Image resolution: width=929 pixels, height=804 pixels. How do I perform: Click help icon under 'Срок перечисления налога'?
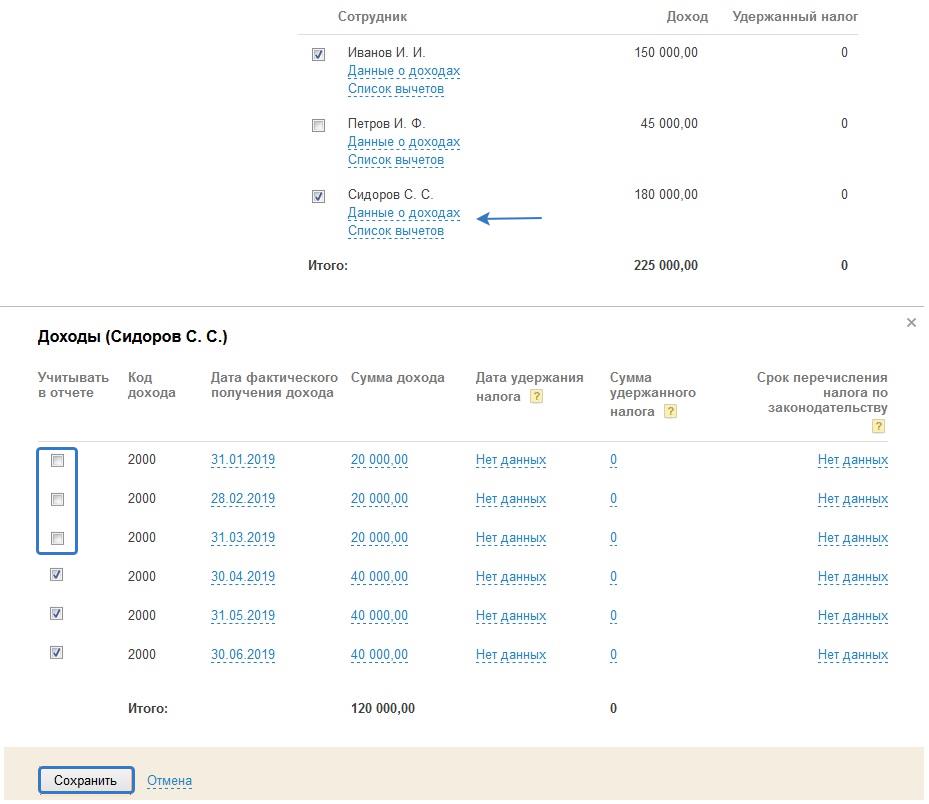click(878, 426)
